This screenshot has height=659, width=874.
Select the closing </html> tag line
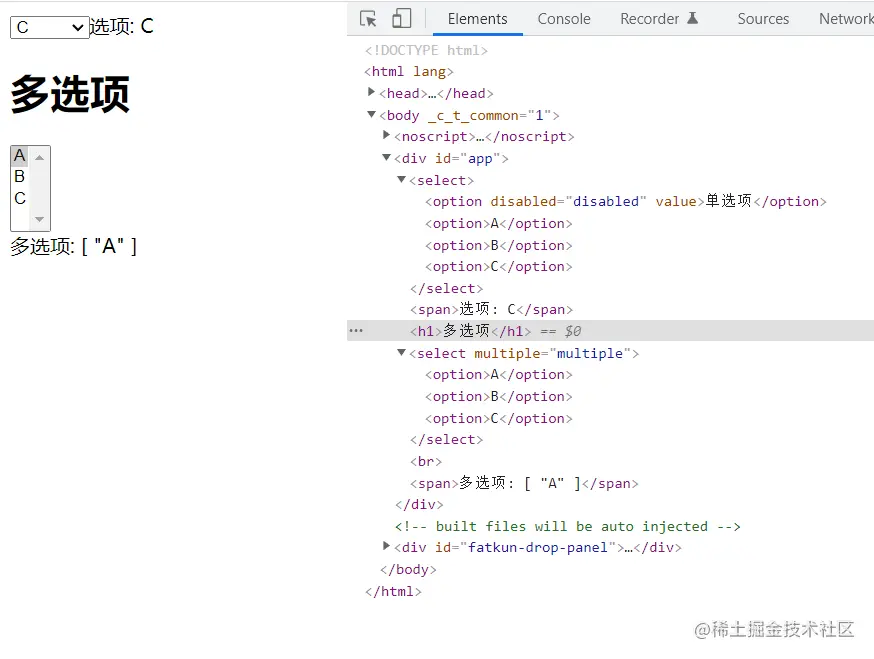[393, 592]
